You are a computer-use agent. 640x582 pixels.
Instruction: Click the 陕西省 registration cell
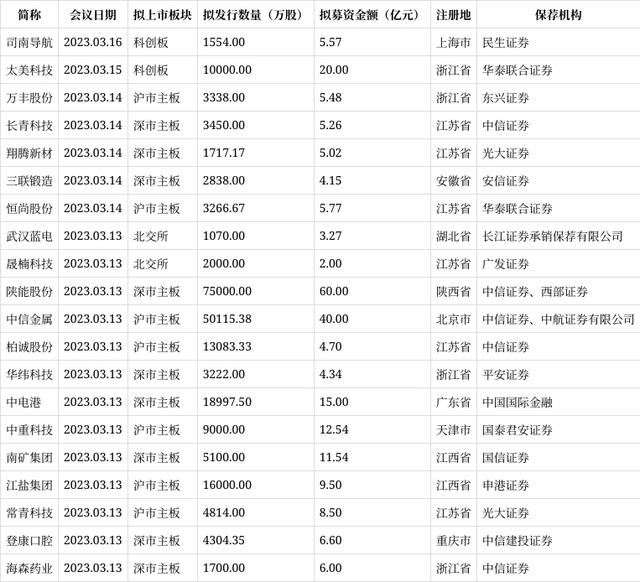[x=453, y=291]
